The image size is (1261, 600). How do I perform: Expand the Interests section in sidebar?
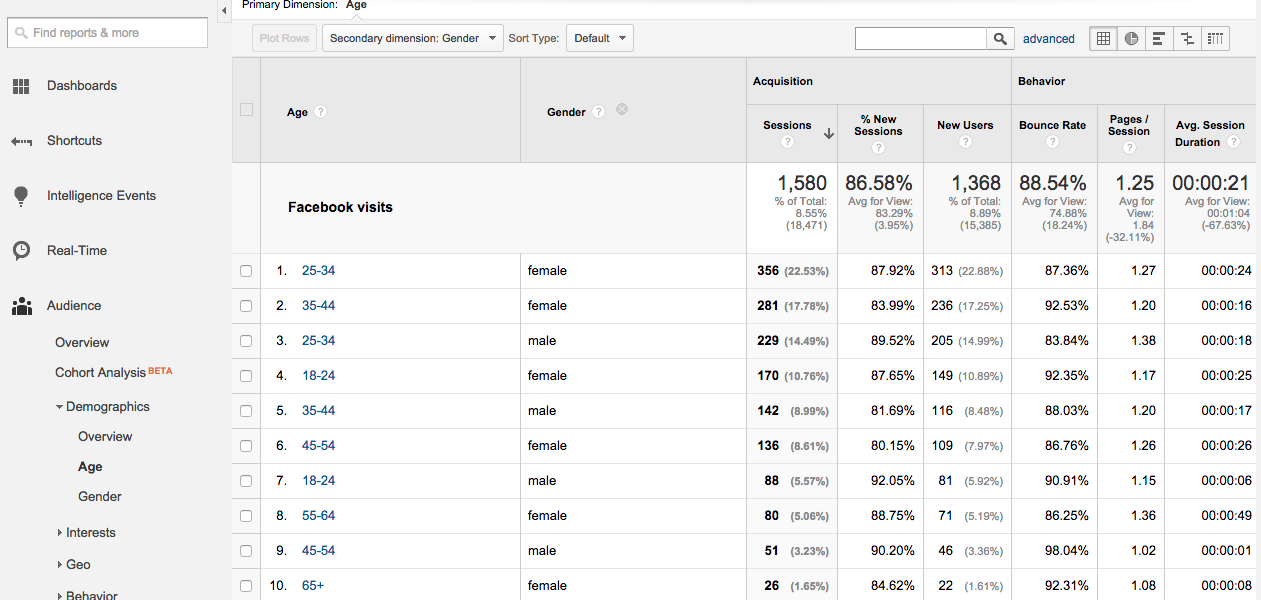click(90, 533)
